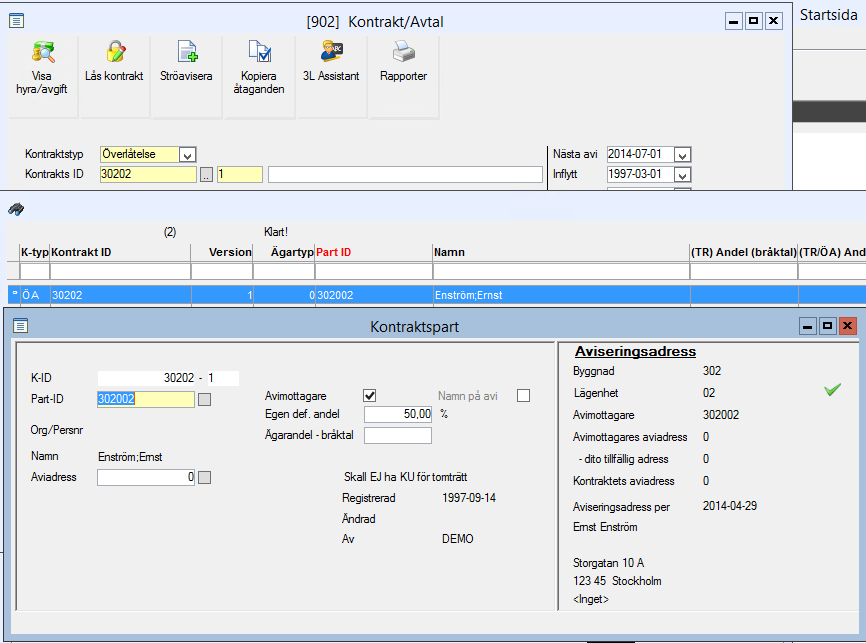Viewport: 866px width, 643px height.
Task: Click Av value DEMO
Action: (457, 539)
